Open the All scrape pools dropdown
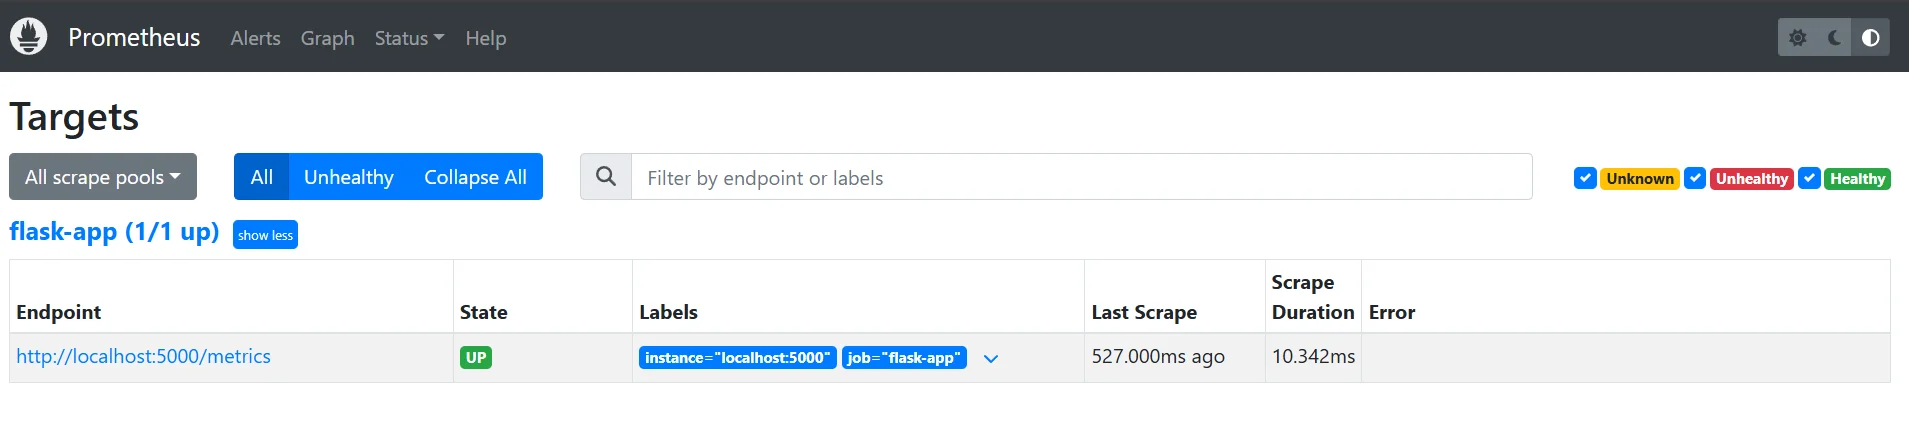1909x431 pixels. [103, 177]
